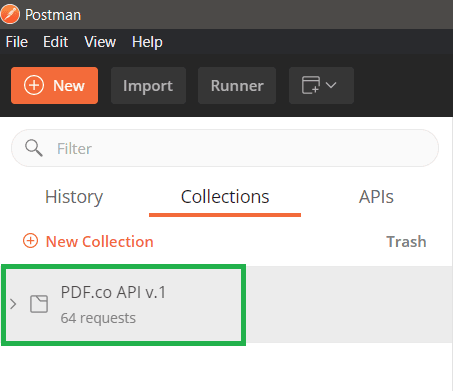
Task: Select the Collections tab
Action: coord(225,197)
